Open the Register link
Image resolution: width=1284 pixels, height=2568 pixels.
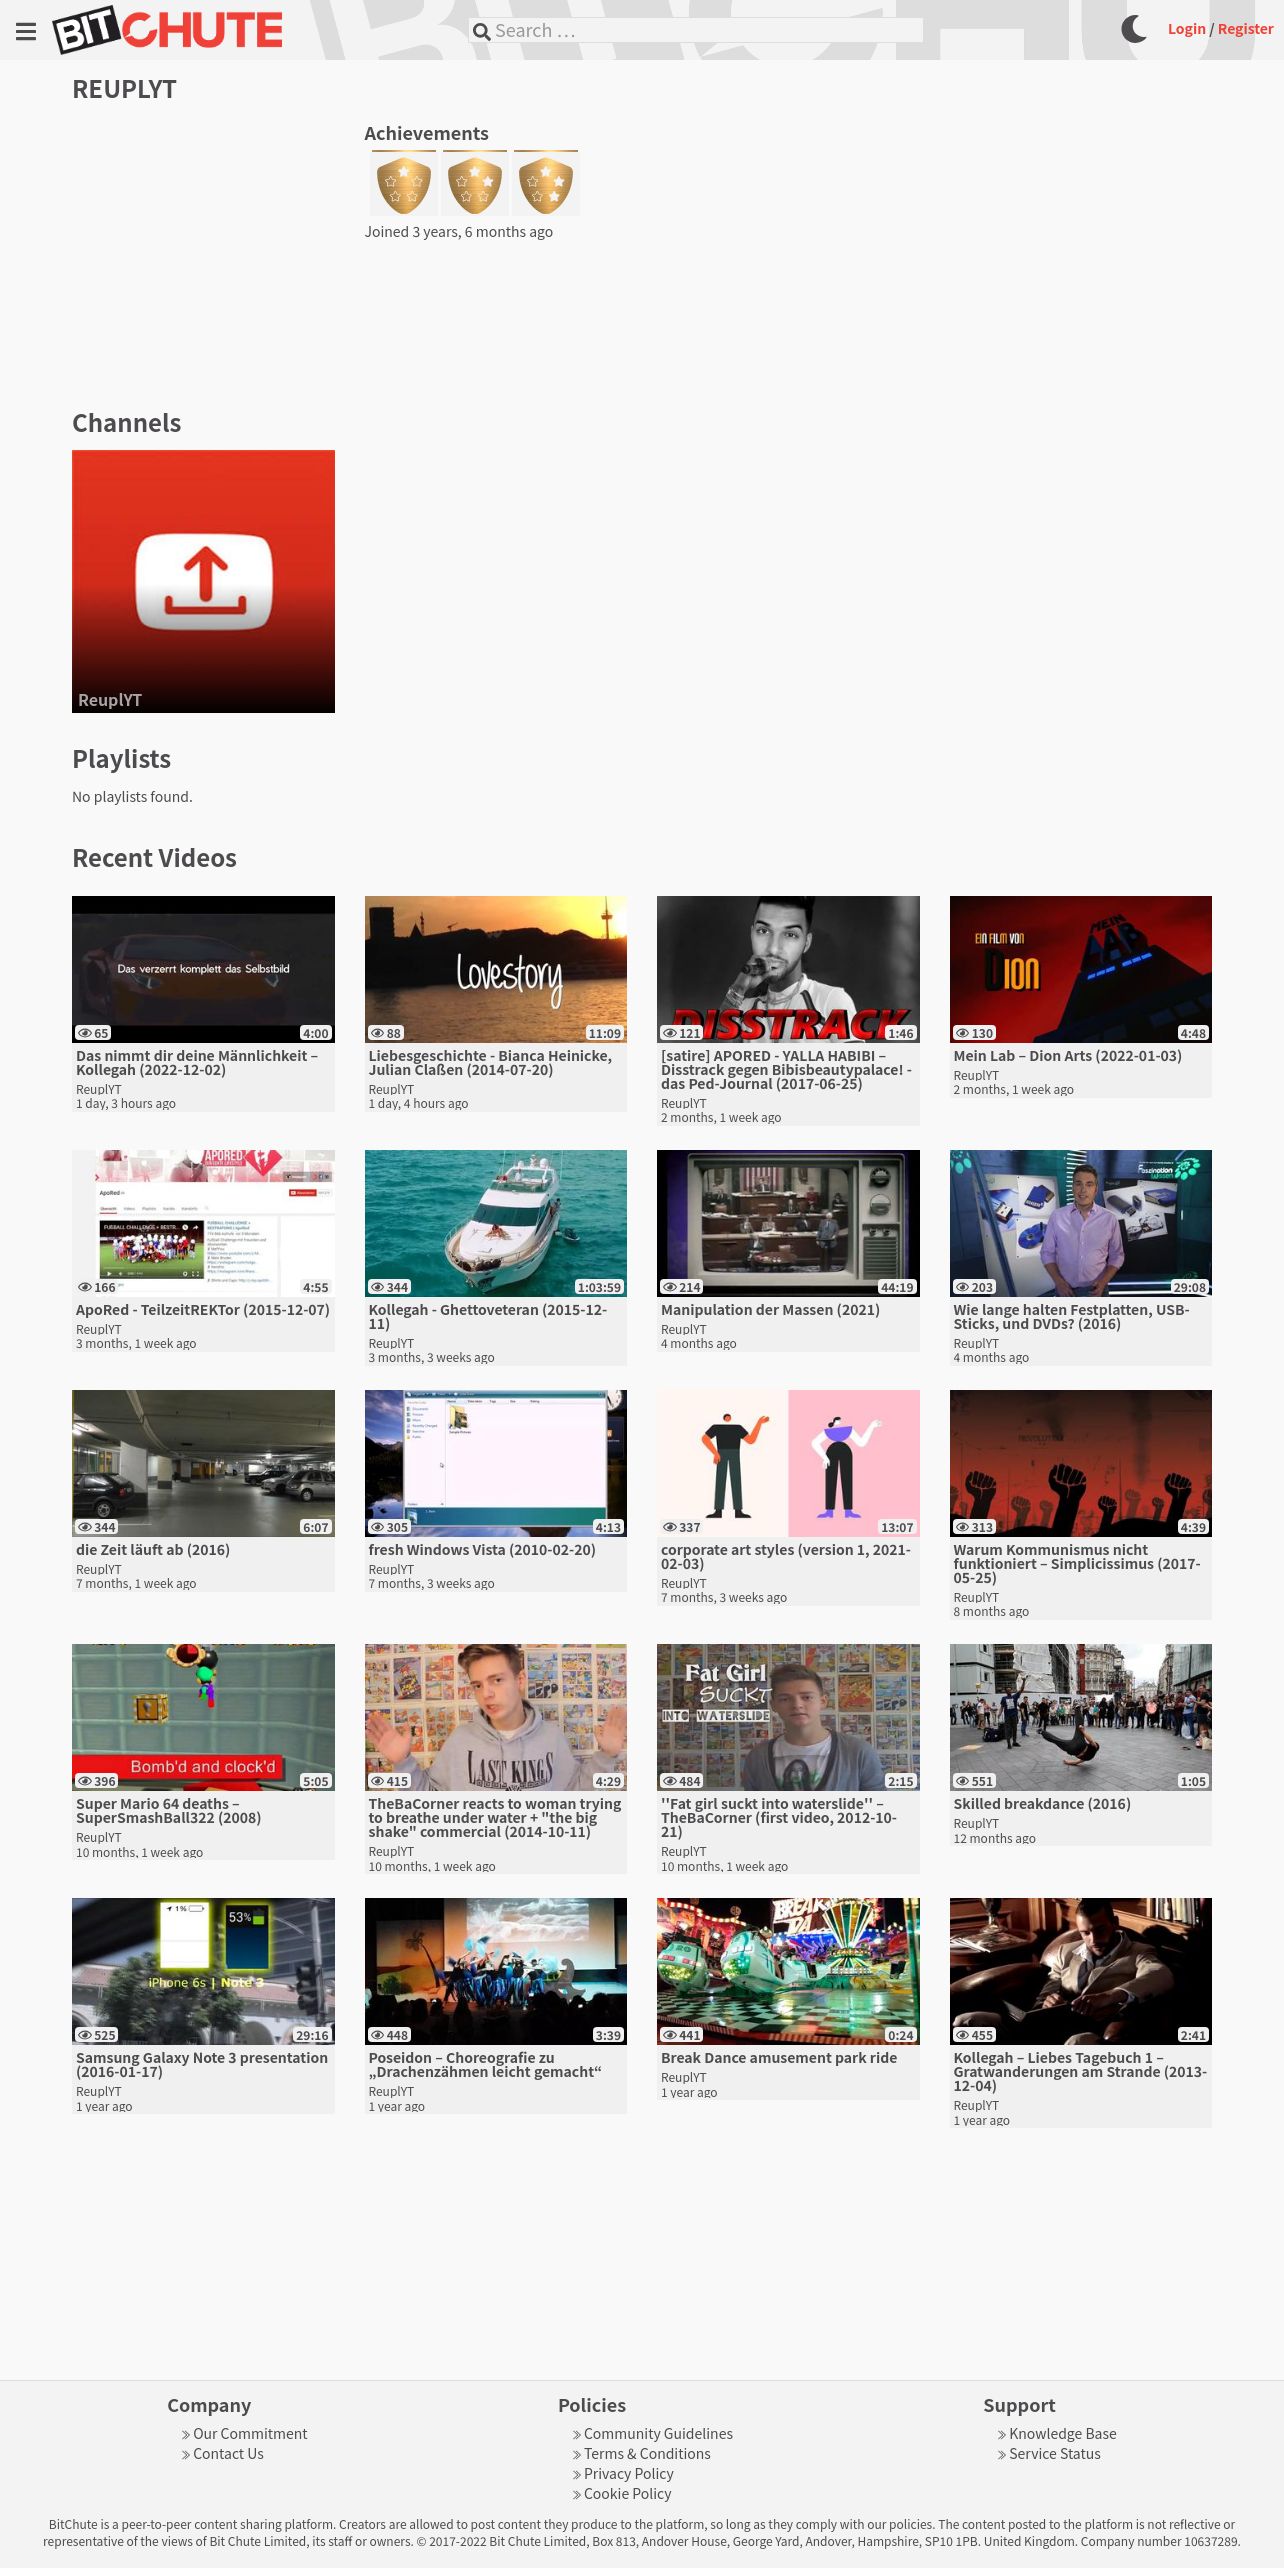click(1245, 29)
